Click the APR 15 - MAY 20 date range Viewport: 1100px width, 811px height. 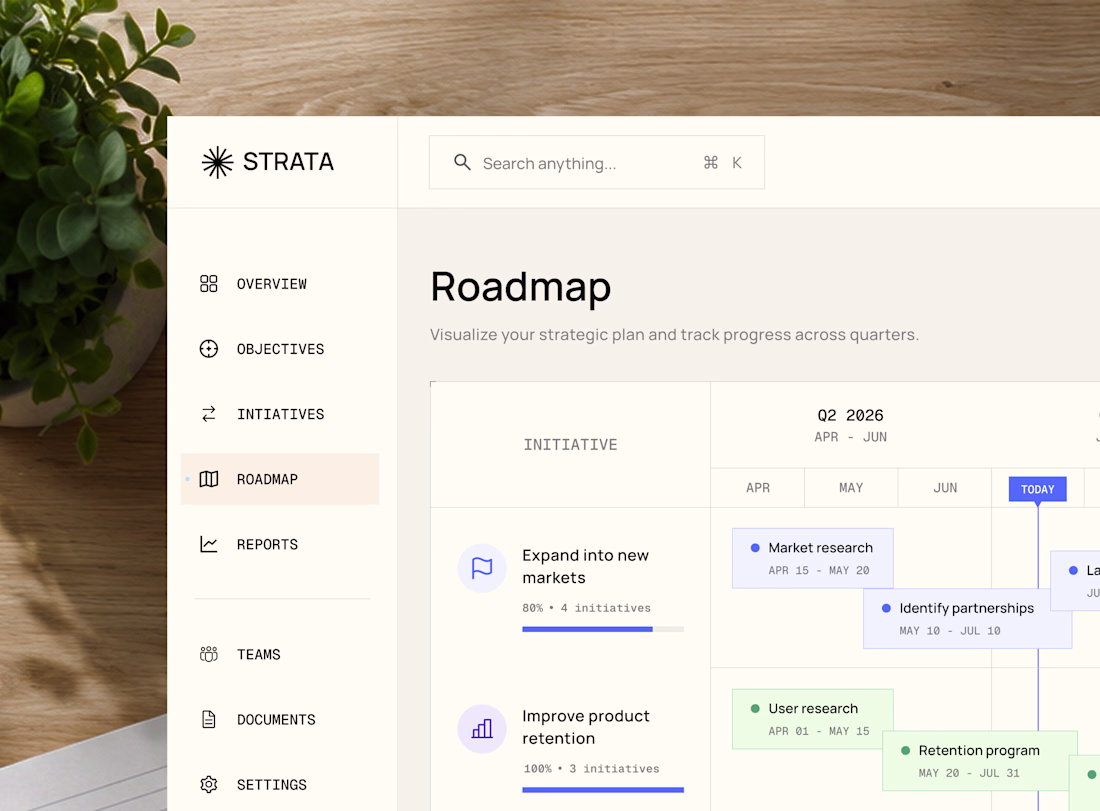pyautogui.click(x=819, y=570)
